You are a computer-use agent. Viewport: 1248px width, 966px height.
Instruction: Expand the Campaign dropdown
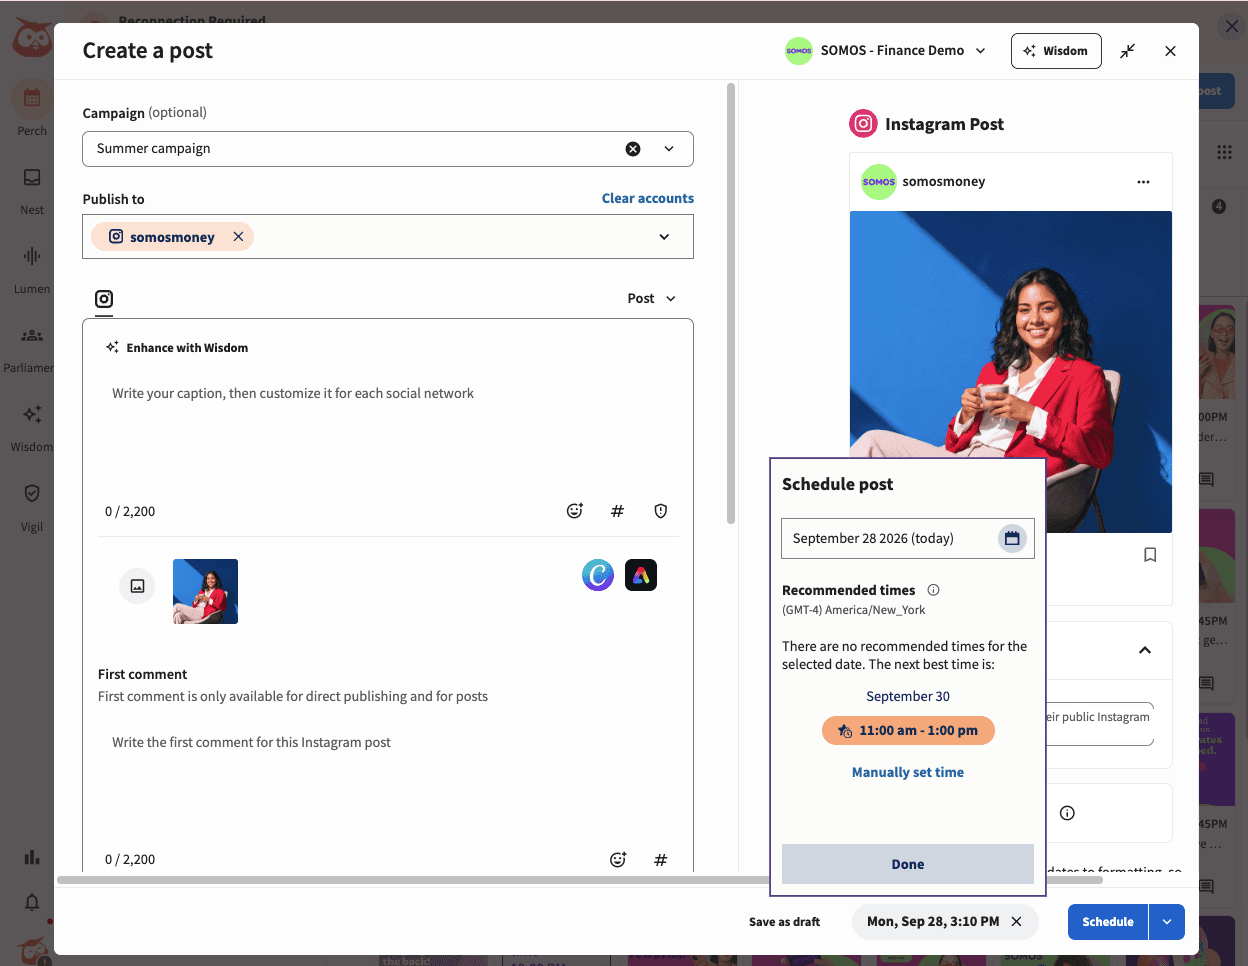(x=669, y=149)
